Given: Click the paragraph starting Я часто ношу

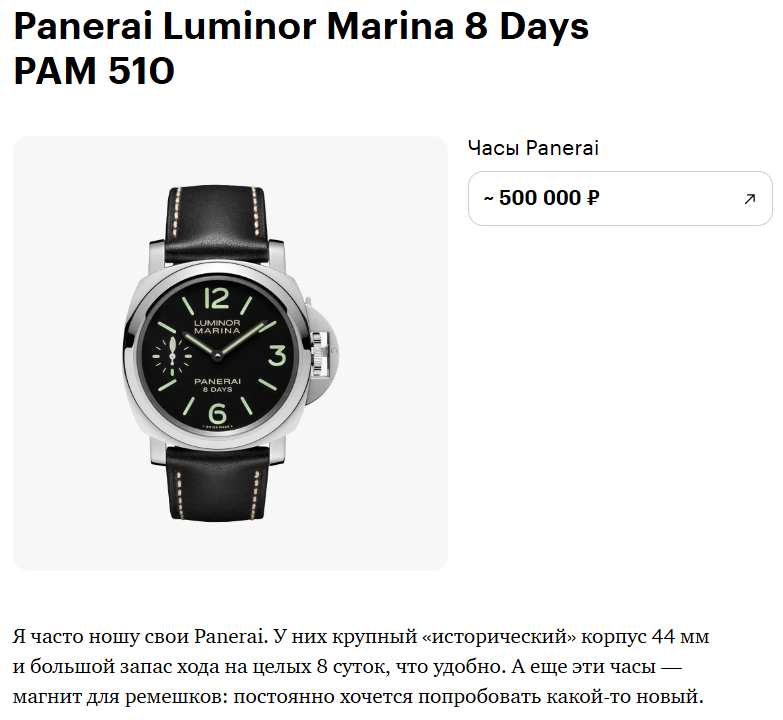Looking at the screenshot, I should 361,667.
